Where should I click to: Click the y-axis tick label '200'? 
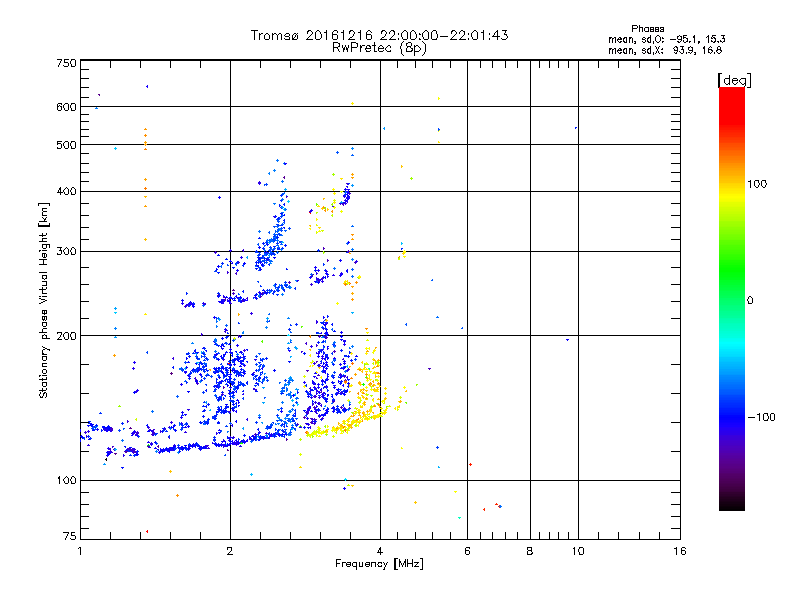tap(66, 336)
